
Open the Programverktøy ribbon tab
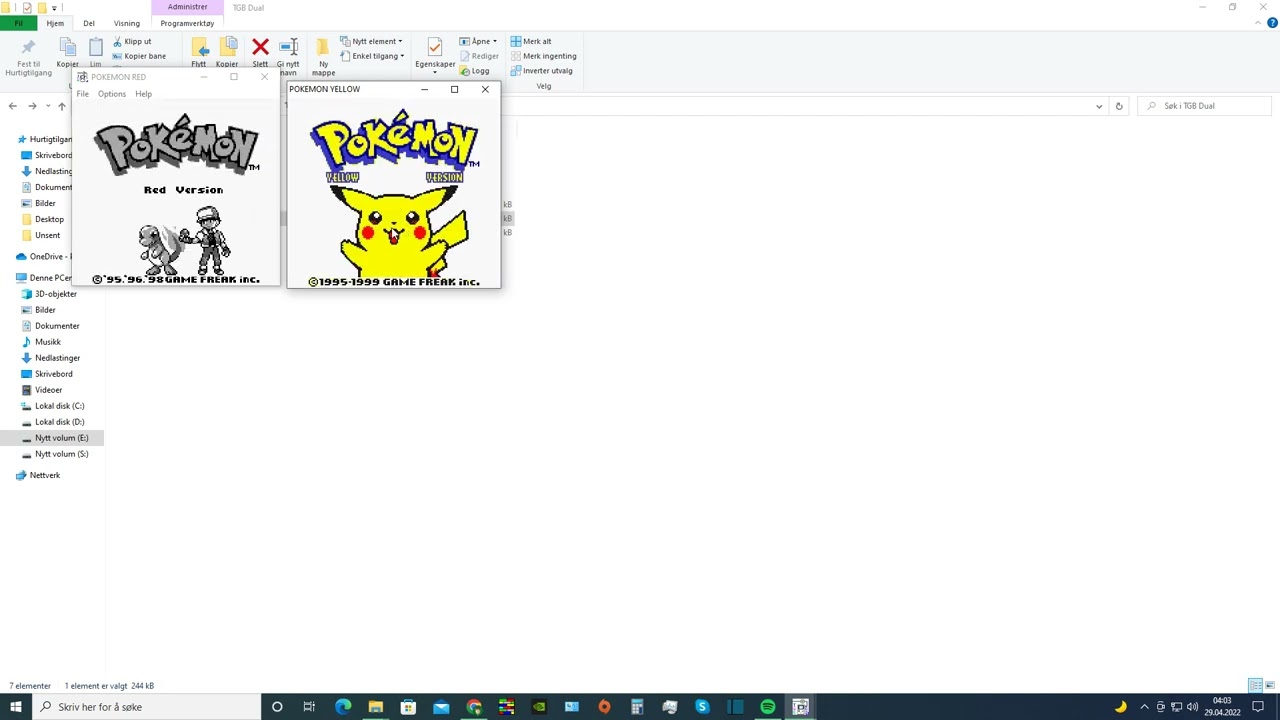point(187,23)
